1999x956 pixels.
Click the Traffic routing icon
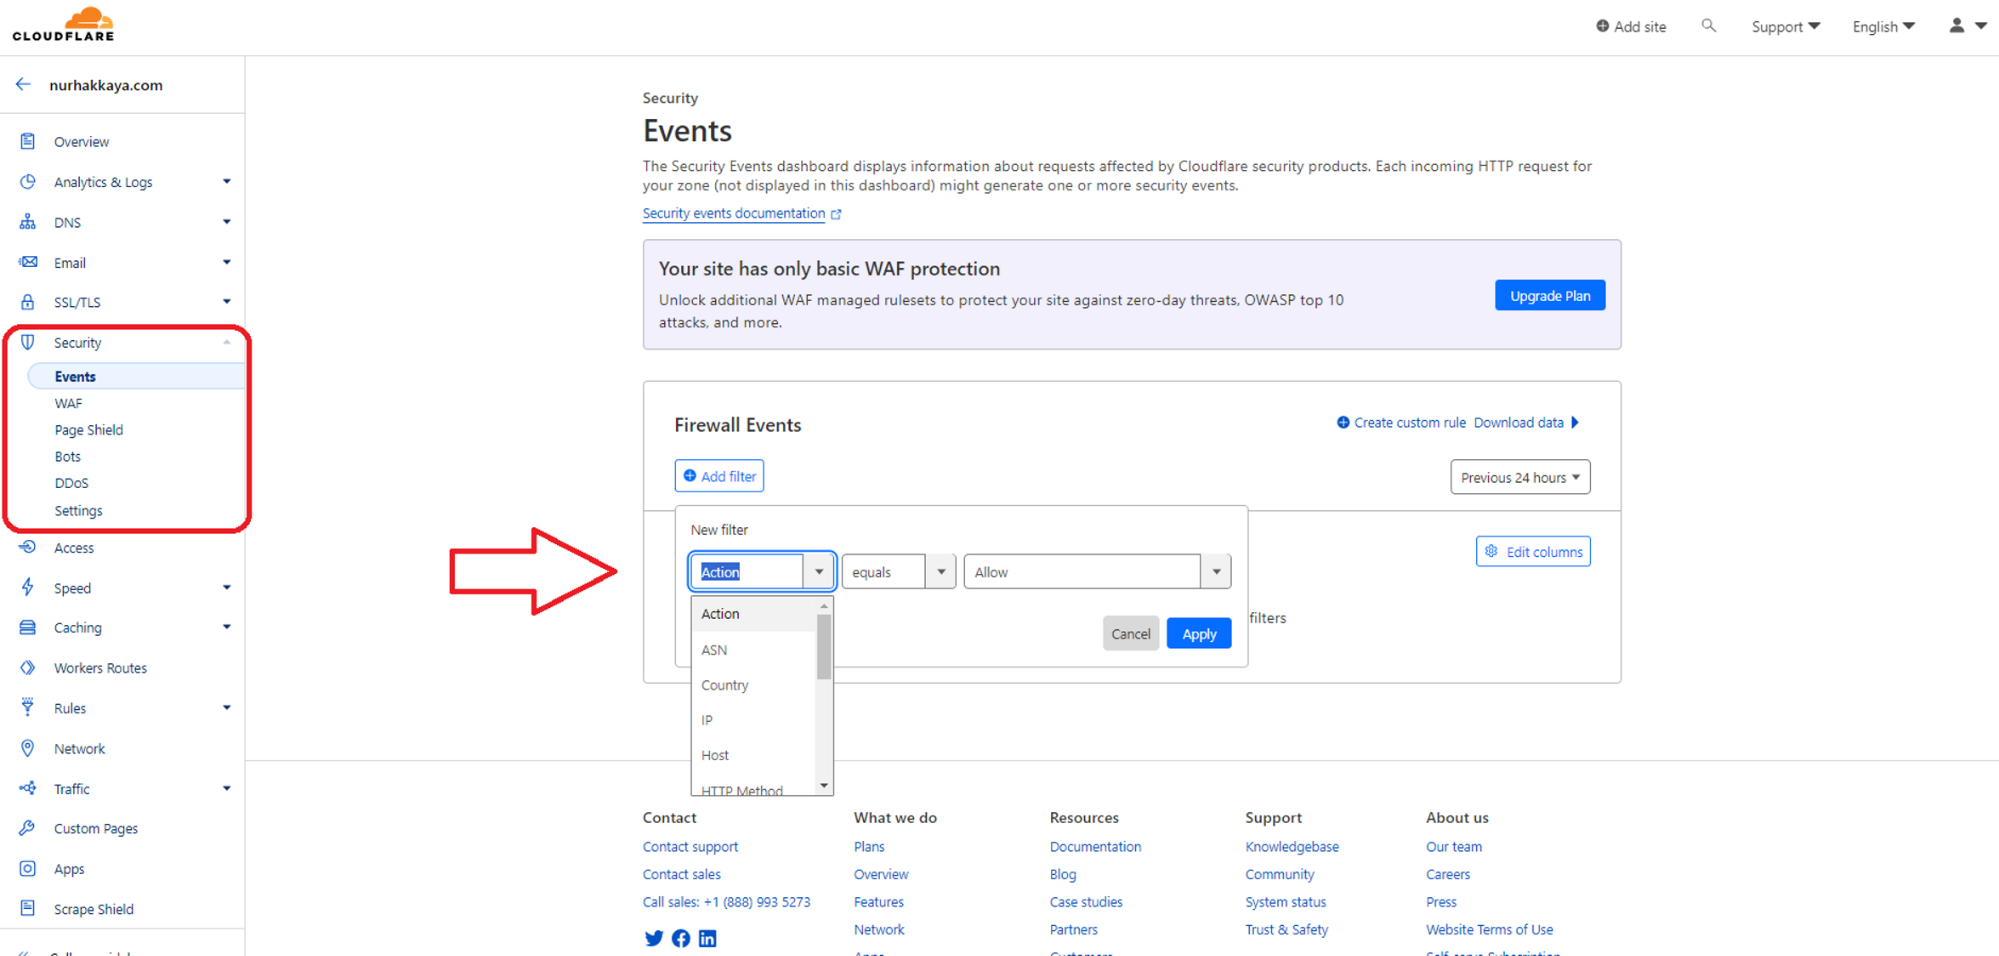[28, 788]
